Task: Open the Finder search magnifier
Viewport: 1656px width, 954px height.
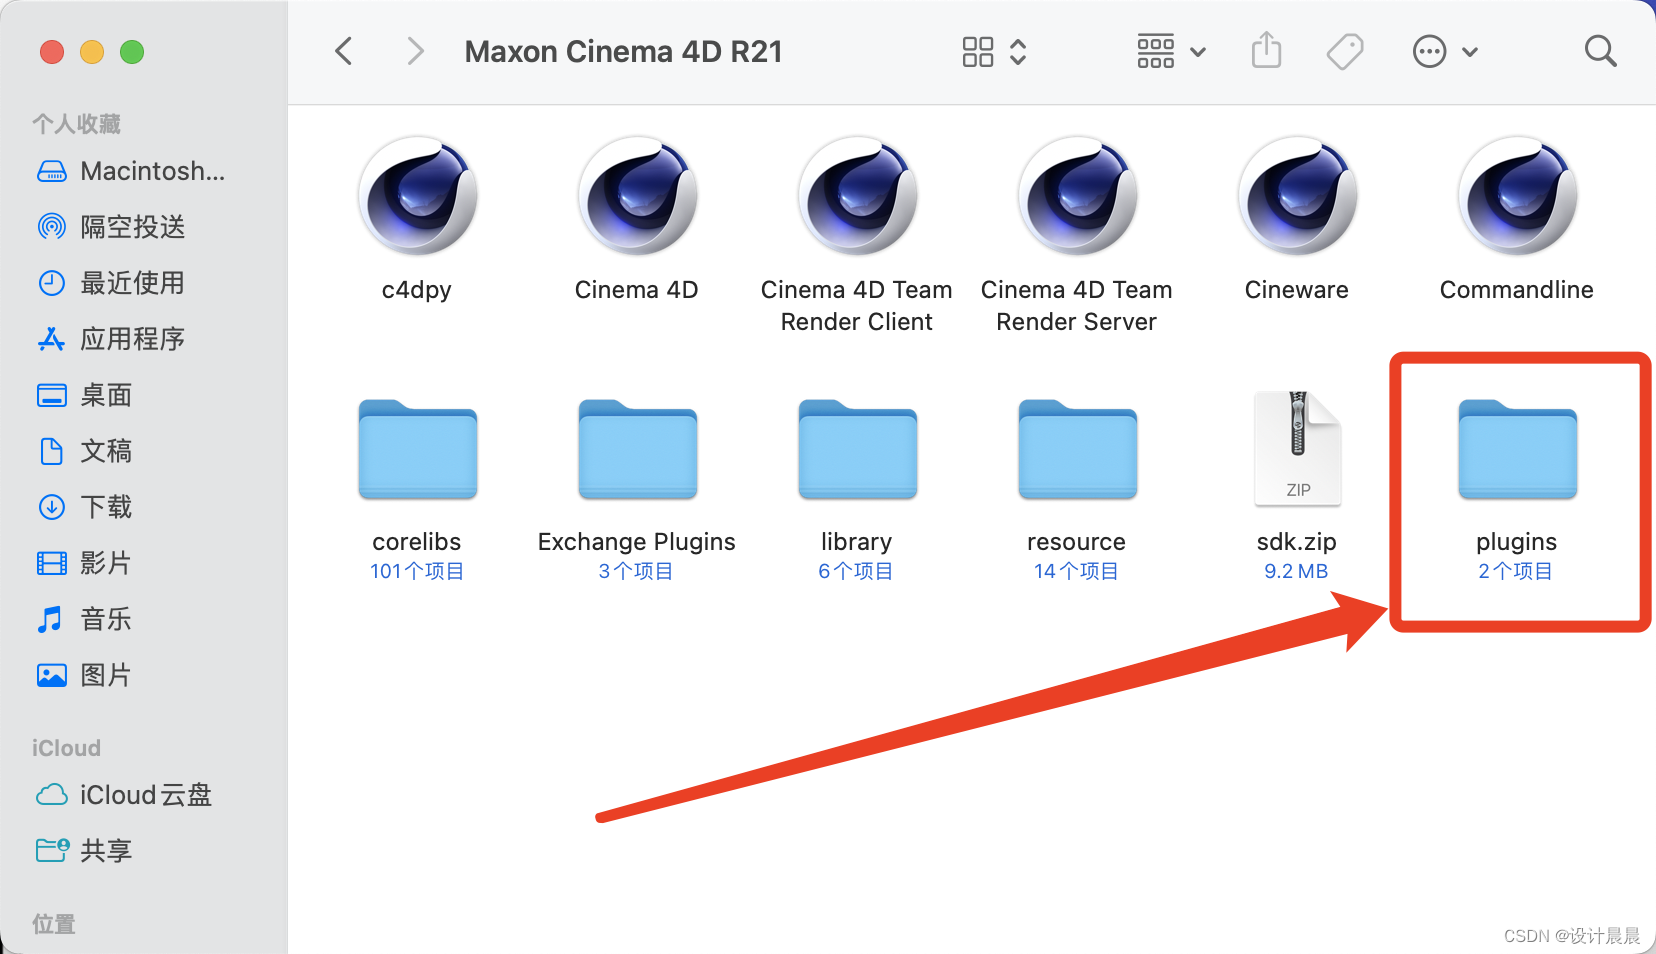Action: tap(1600, 51)
